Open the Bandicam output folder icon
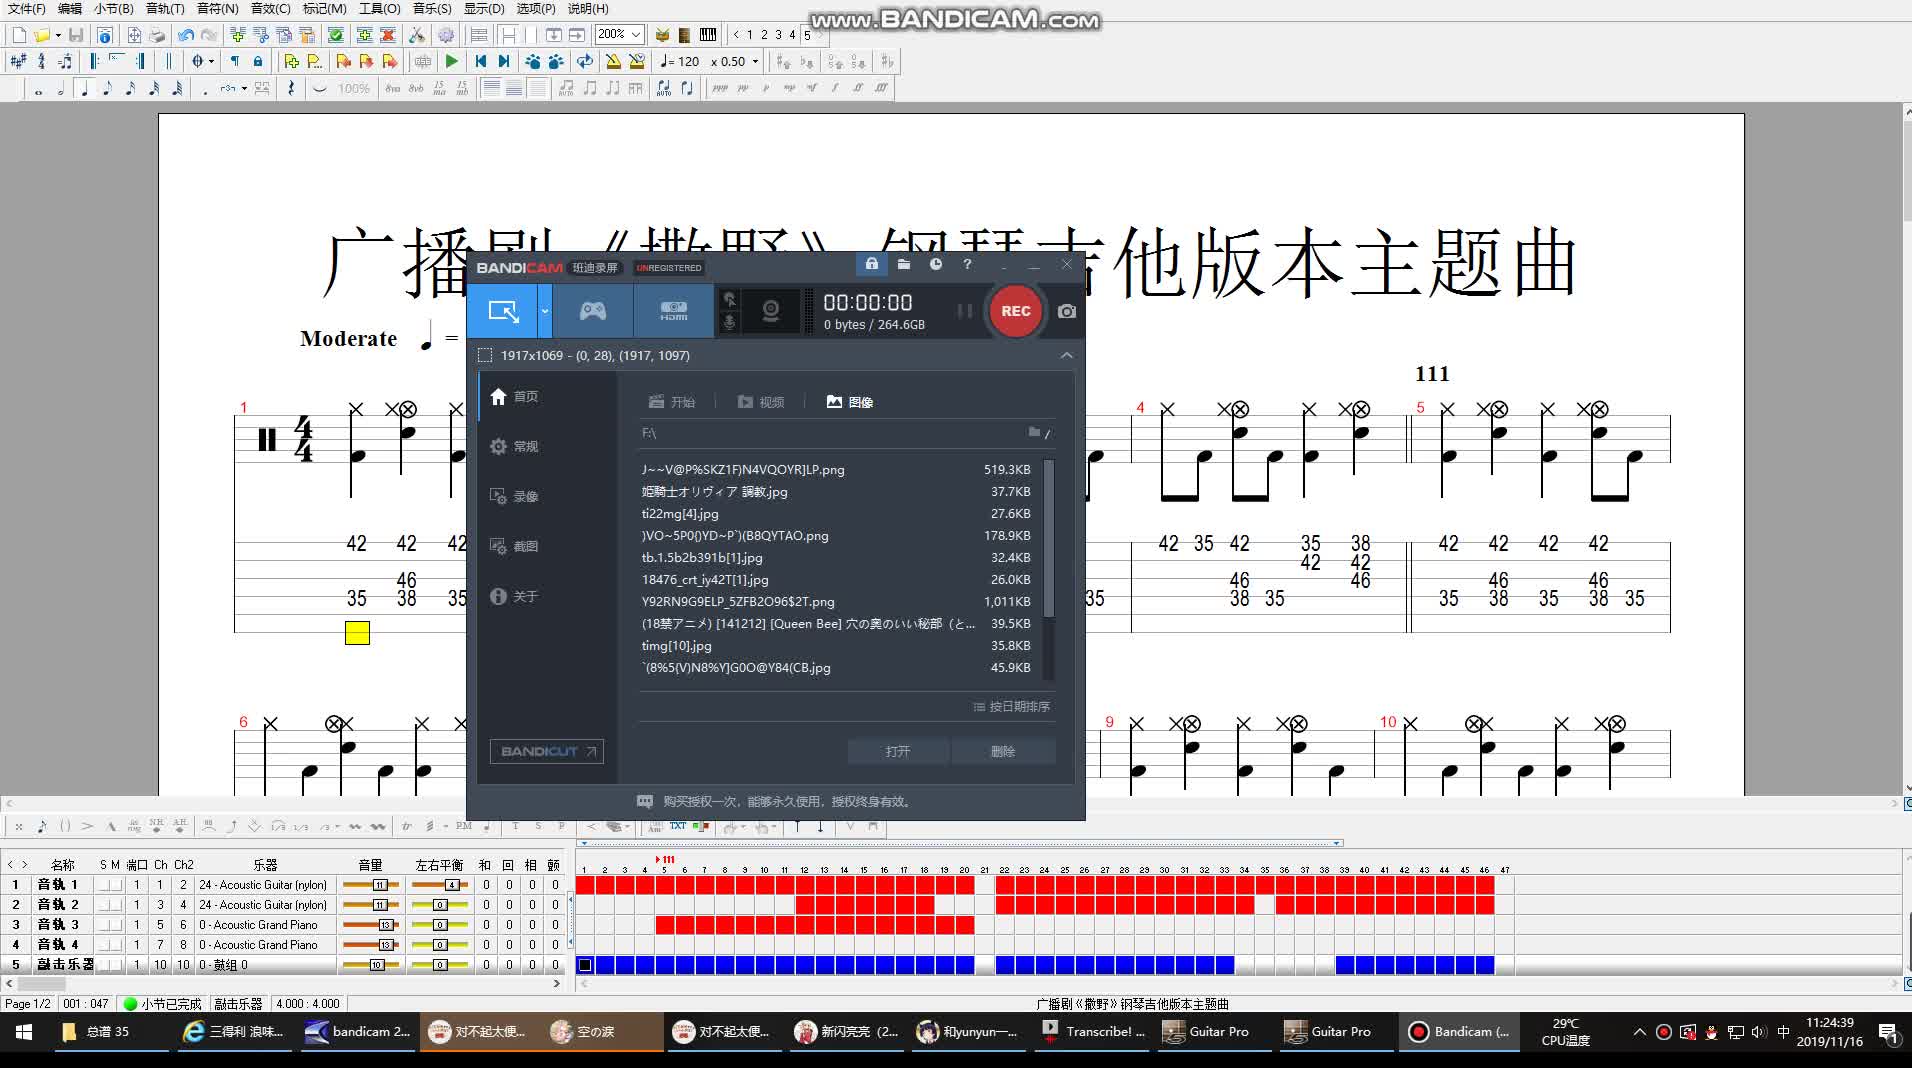Image resolution: width=1912 pixels, height=1068 pixels. coord(903,264)
